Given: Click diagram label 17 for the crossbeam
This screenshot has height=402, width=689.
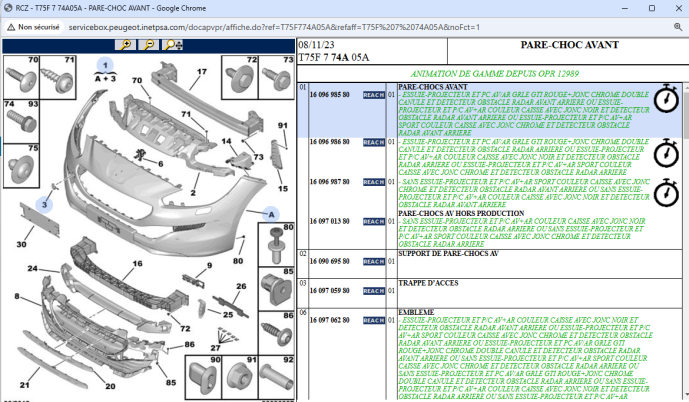Looking at the screenshot, I should (x=202, y=72).
